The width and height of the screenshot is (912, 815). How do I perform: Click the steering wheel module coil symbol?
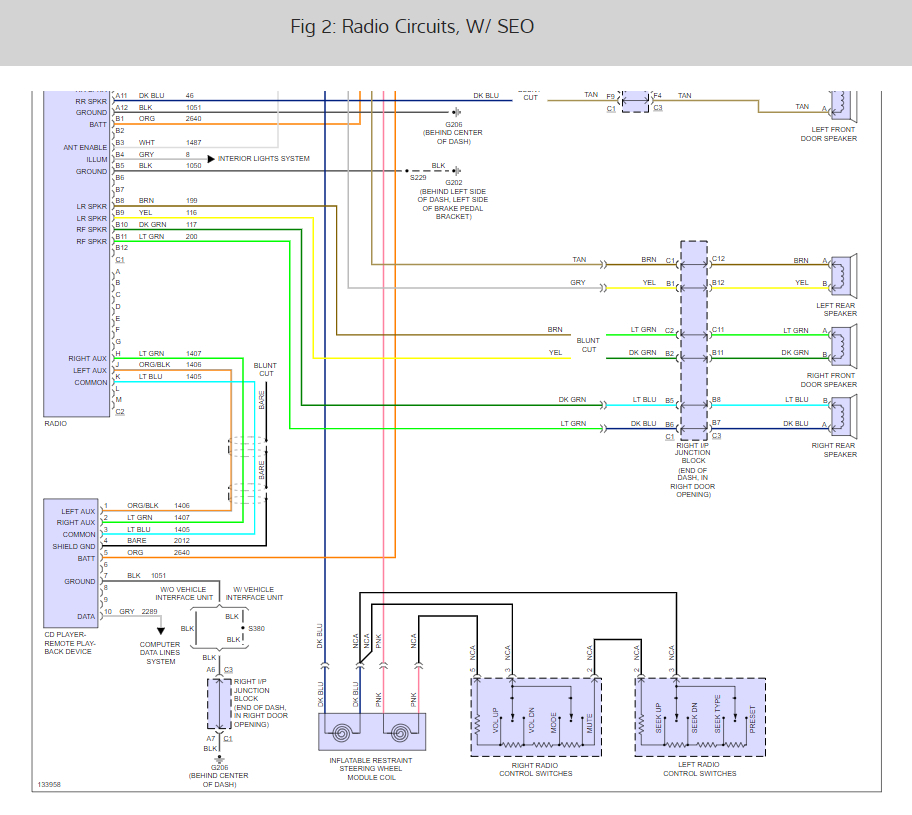point(372,731)
